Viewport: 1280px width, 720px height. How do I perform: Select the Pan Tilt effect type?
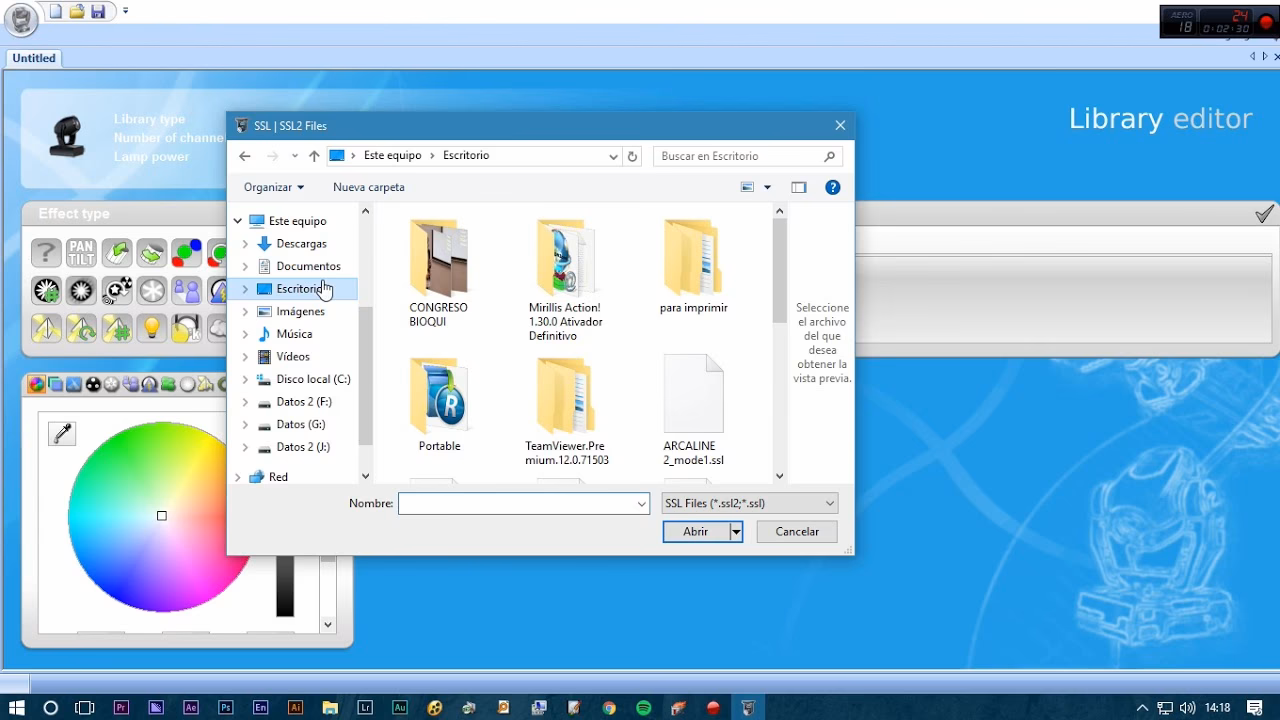click(81, 253)
